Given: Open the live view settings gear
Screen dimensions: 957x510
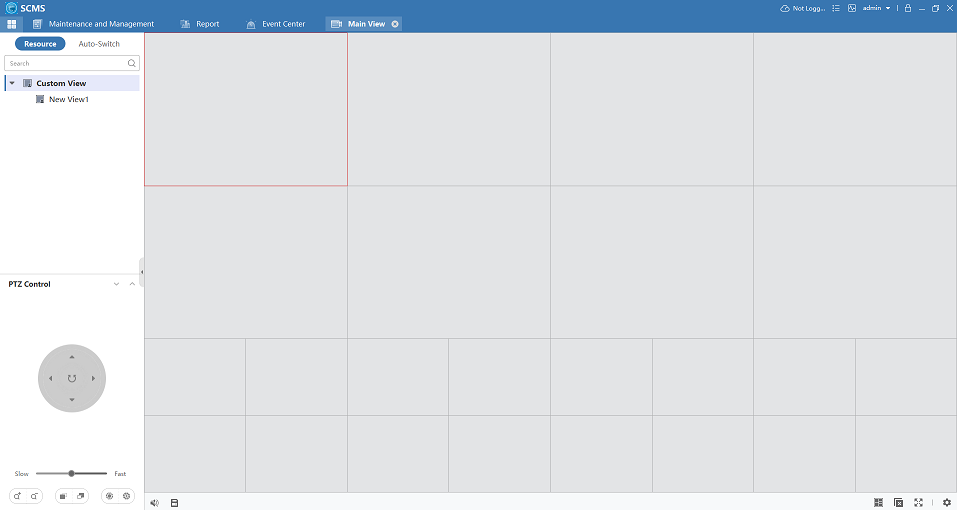Looking at the screenshot, I should coord(946,502).
